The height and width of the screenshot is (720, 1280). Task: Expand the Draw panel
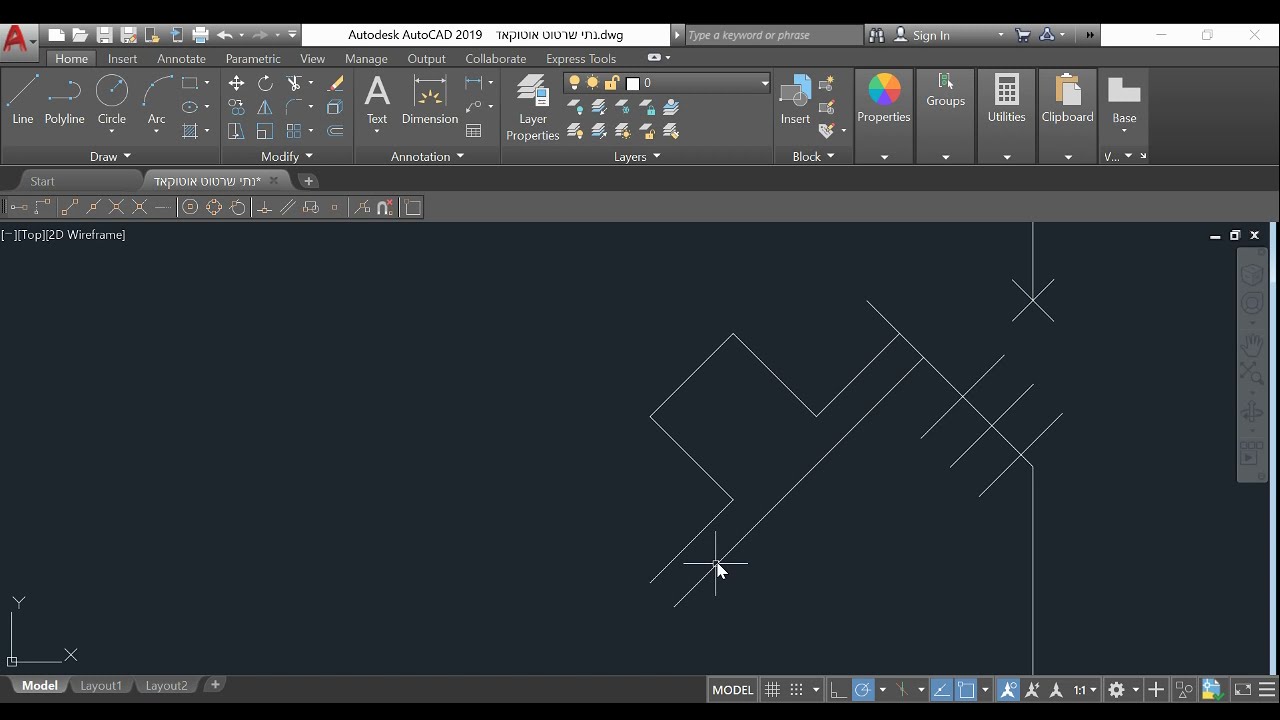pyautogui.click(x=110, y=156)
